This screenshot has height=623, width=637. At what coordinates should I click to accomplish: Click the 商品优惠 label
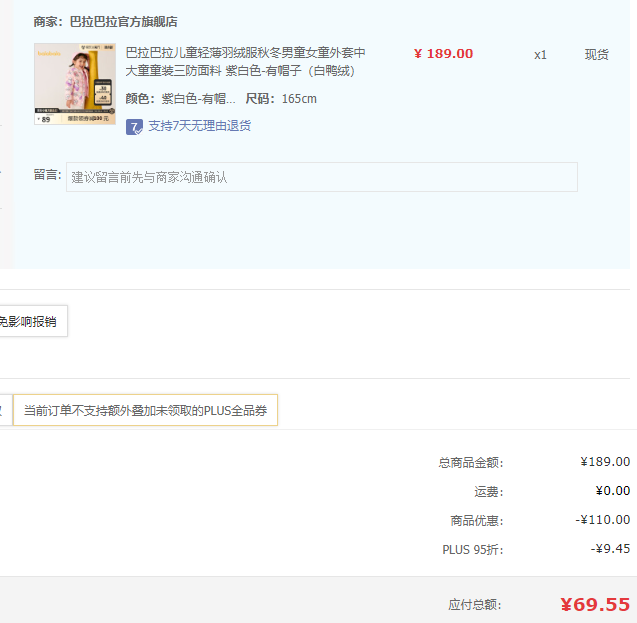[x=477, y=521]
